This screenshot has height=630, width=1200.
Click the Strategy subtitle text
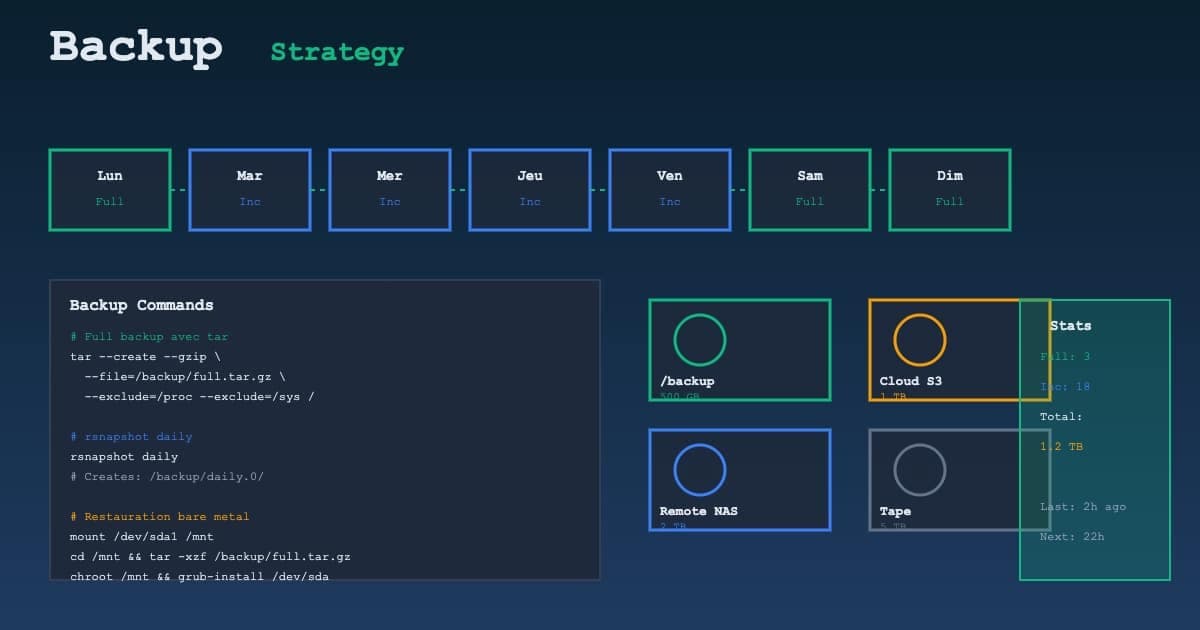click(337, 52)
